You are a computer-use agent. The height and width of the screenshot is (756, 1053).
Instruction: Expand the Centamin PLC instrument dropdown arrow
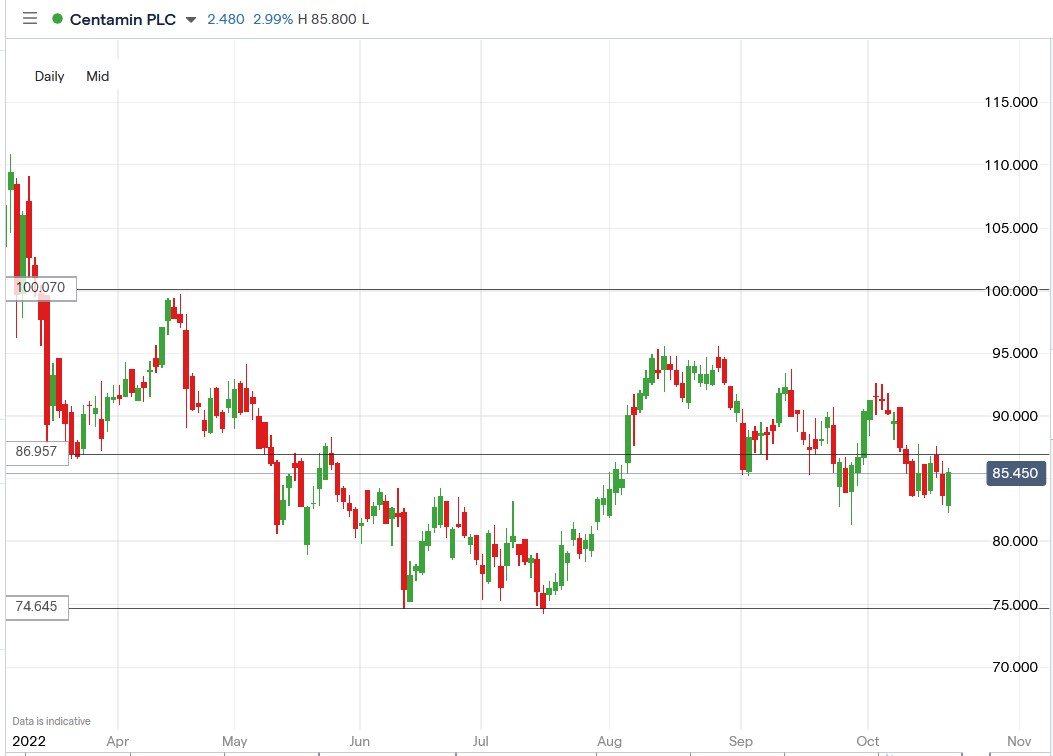(191, 20)
